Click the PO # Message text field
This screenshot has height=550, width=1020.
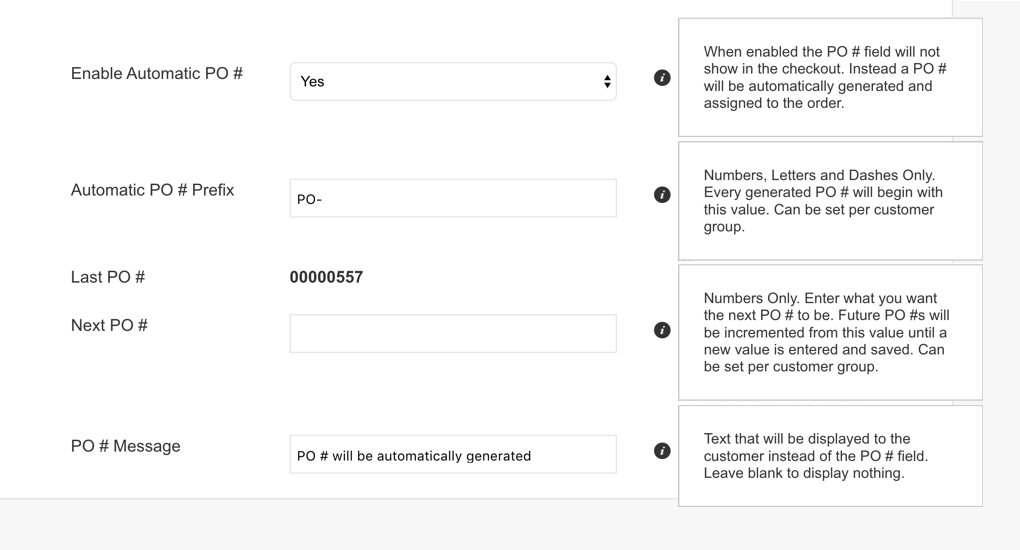click(x=453, y=454)
